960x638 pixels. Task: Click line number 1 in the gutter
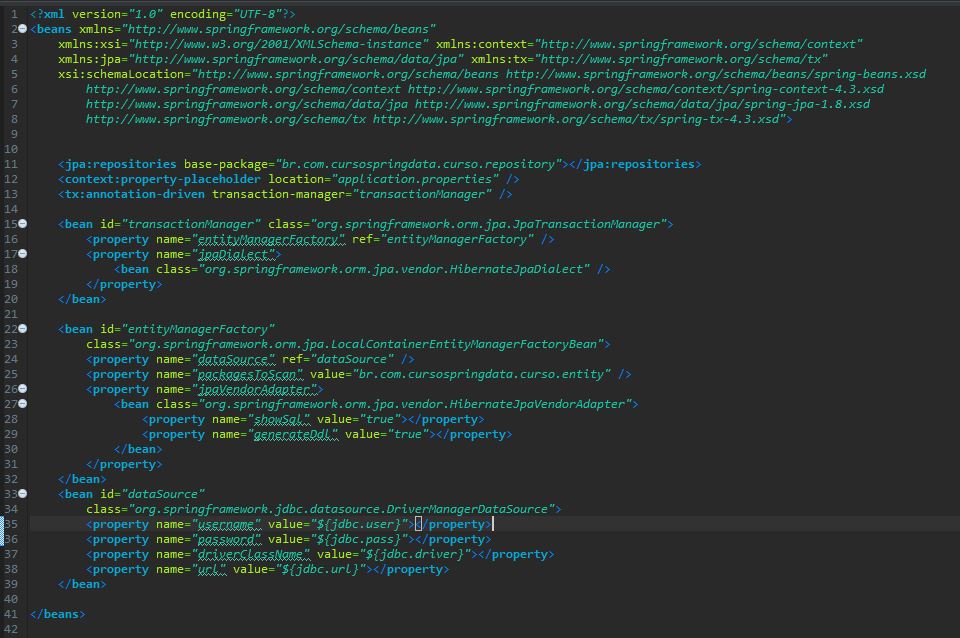pyautogui.click(x=14, y=14)
